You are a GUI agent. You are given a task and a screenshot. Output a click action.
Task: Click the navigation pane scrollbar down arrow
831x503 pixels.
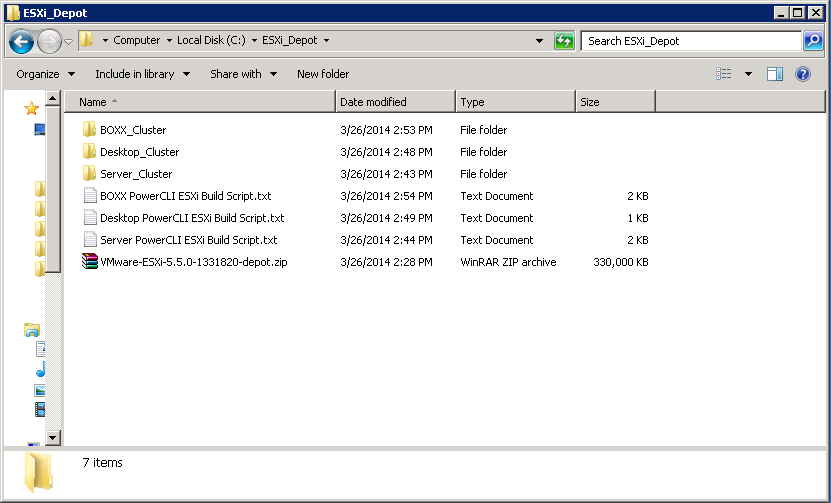pos(54,437)
